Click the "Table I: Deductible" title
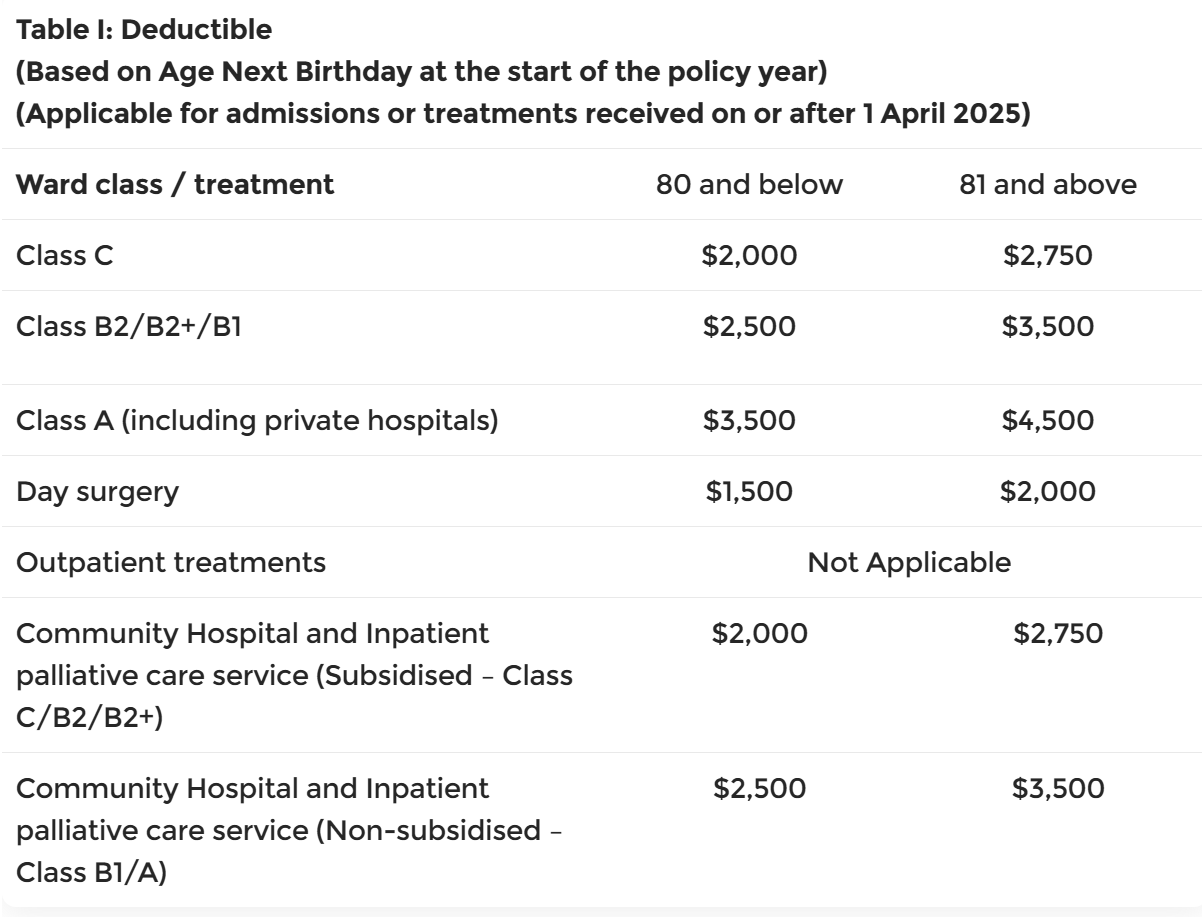The image size is (1202, 917). pos(144,30)
